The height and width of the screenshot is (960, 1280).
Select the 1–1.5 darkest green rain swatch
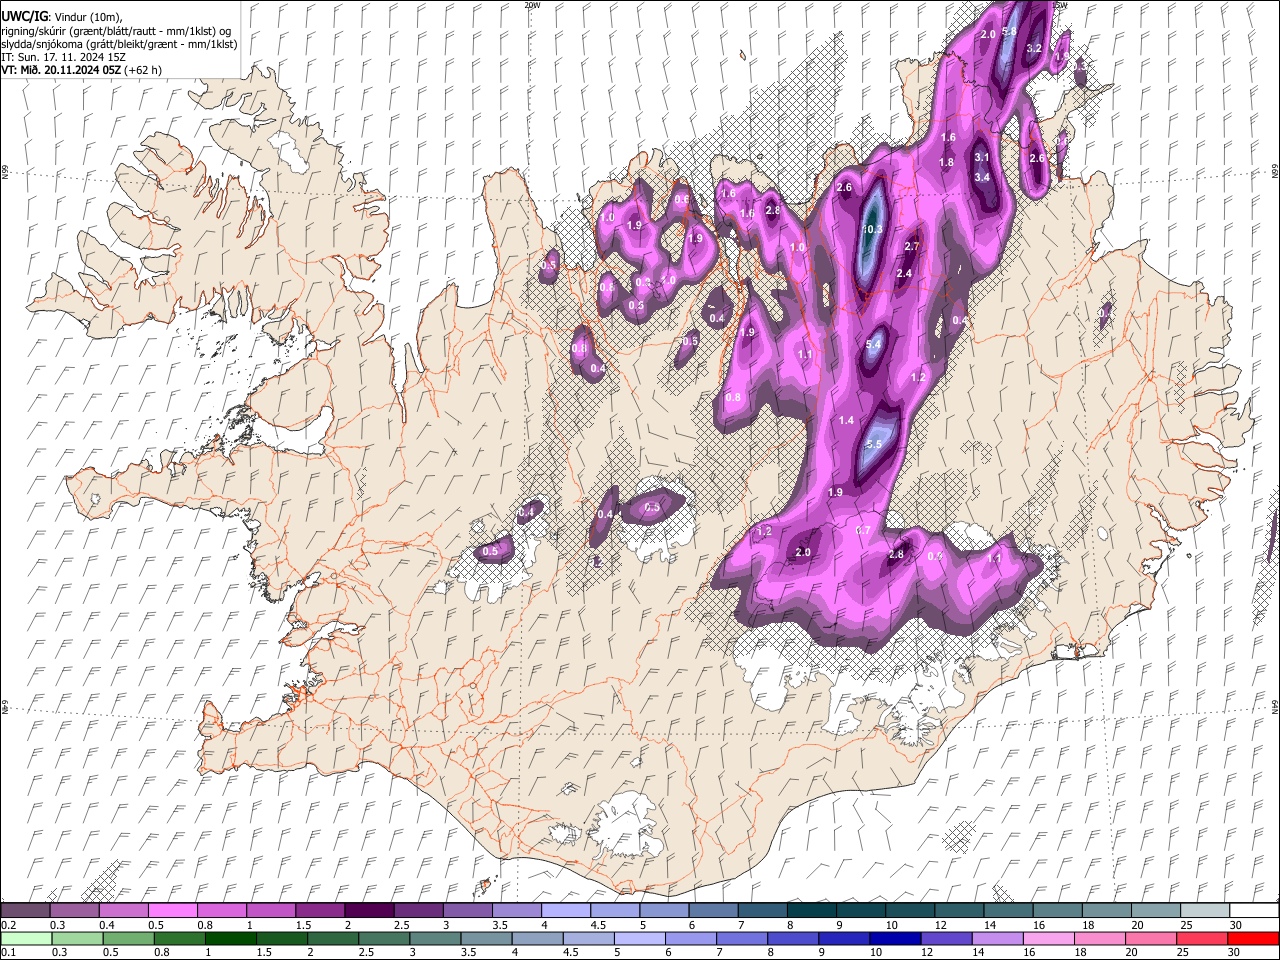(x=231, y=938)
